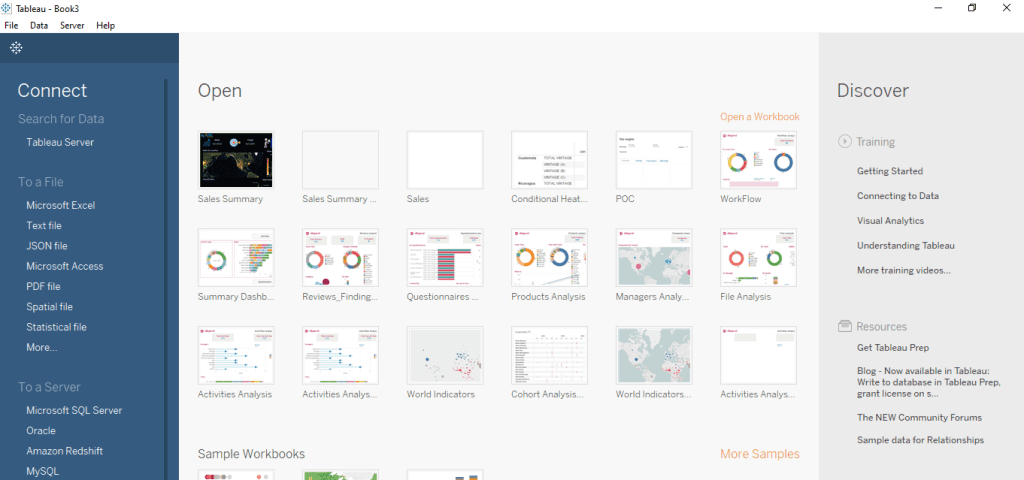Image resolution: width=1024 pixels, height=480 pixels.
Task: Click Search for Data heading
Action: point(61,119)
